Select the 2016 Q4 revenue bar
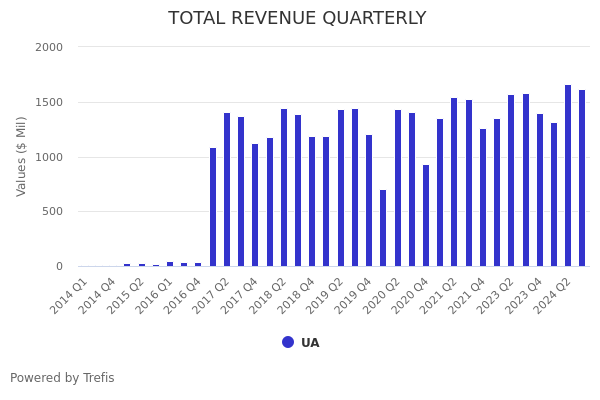 198,264
